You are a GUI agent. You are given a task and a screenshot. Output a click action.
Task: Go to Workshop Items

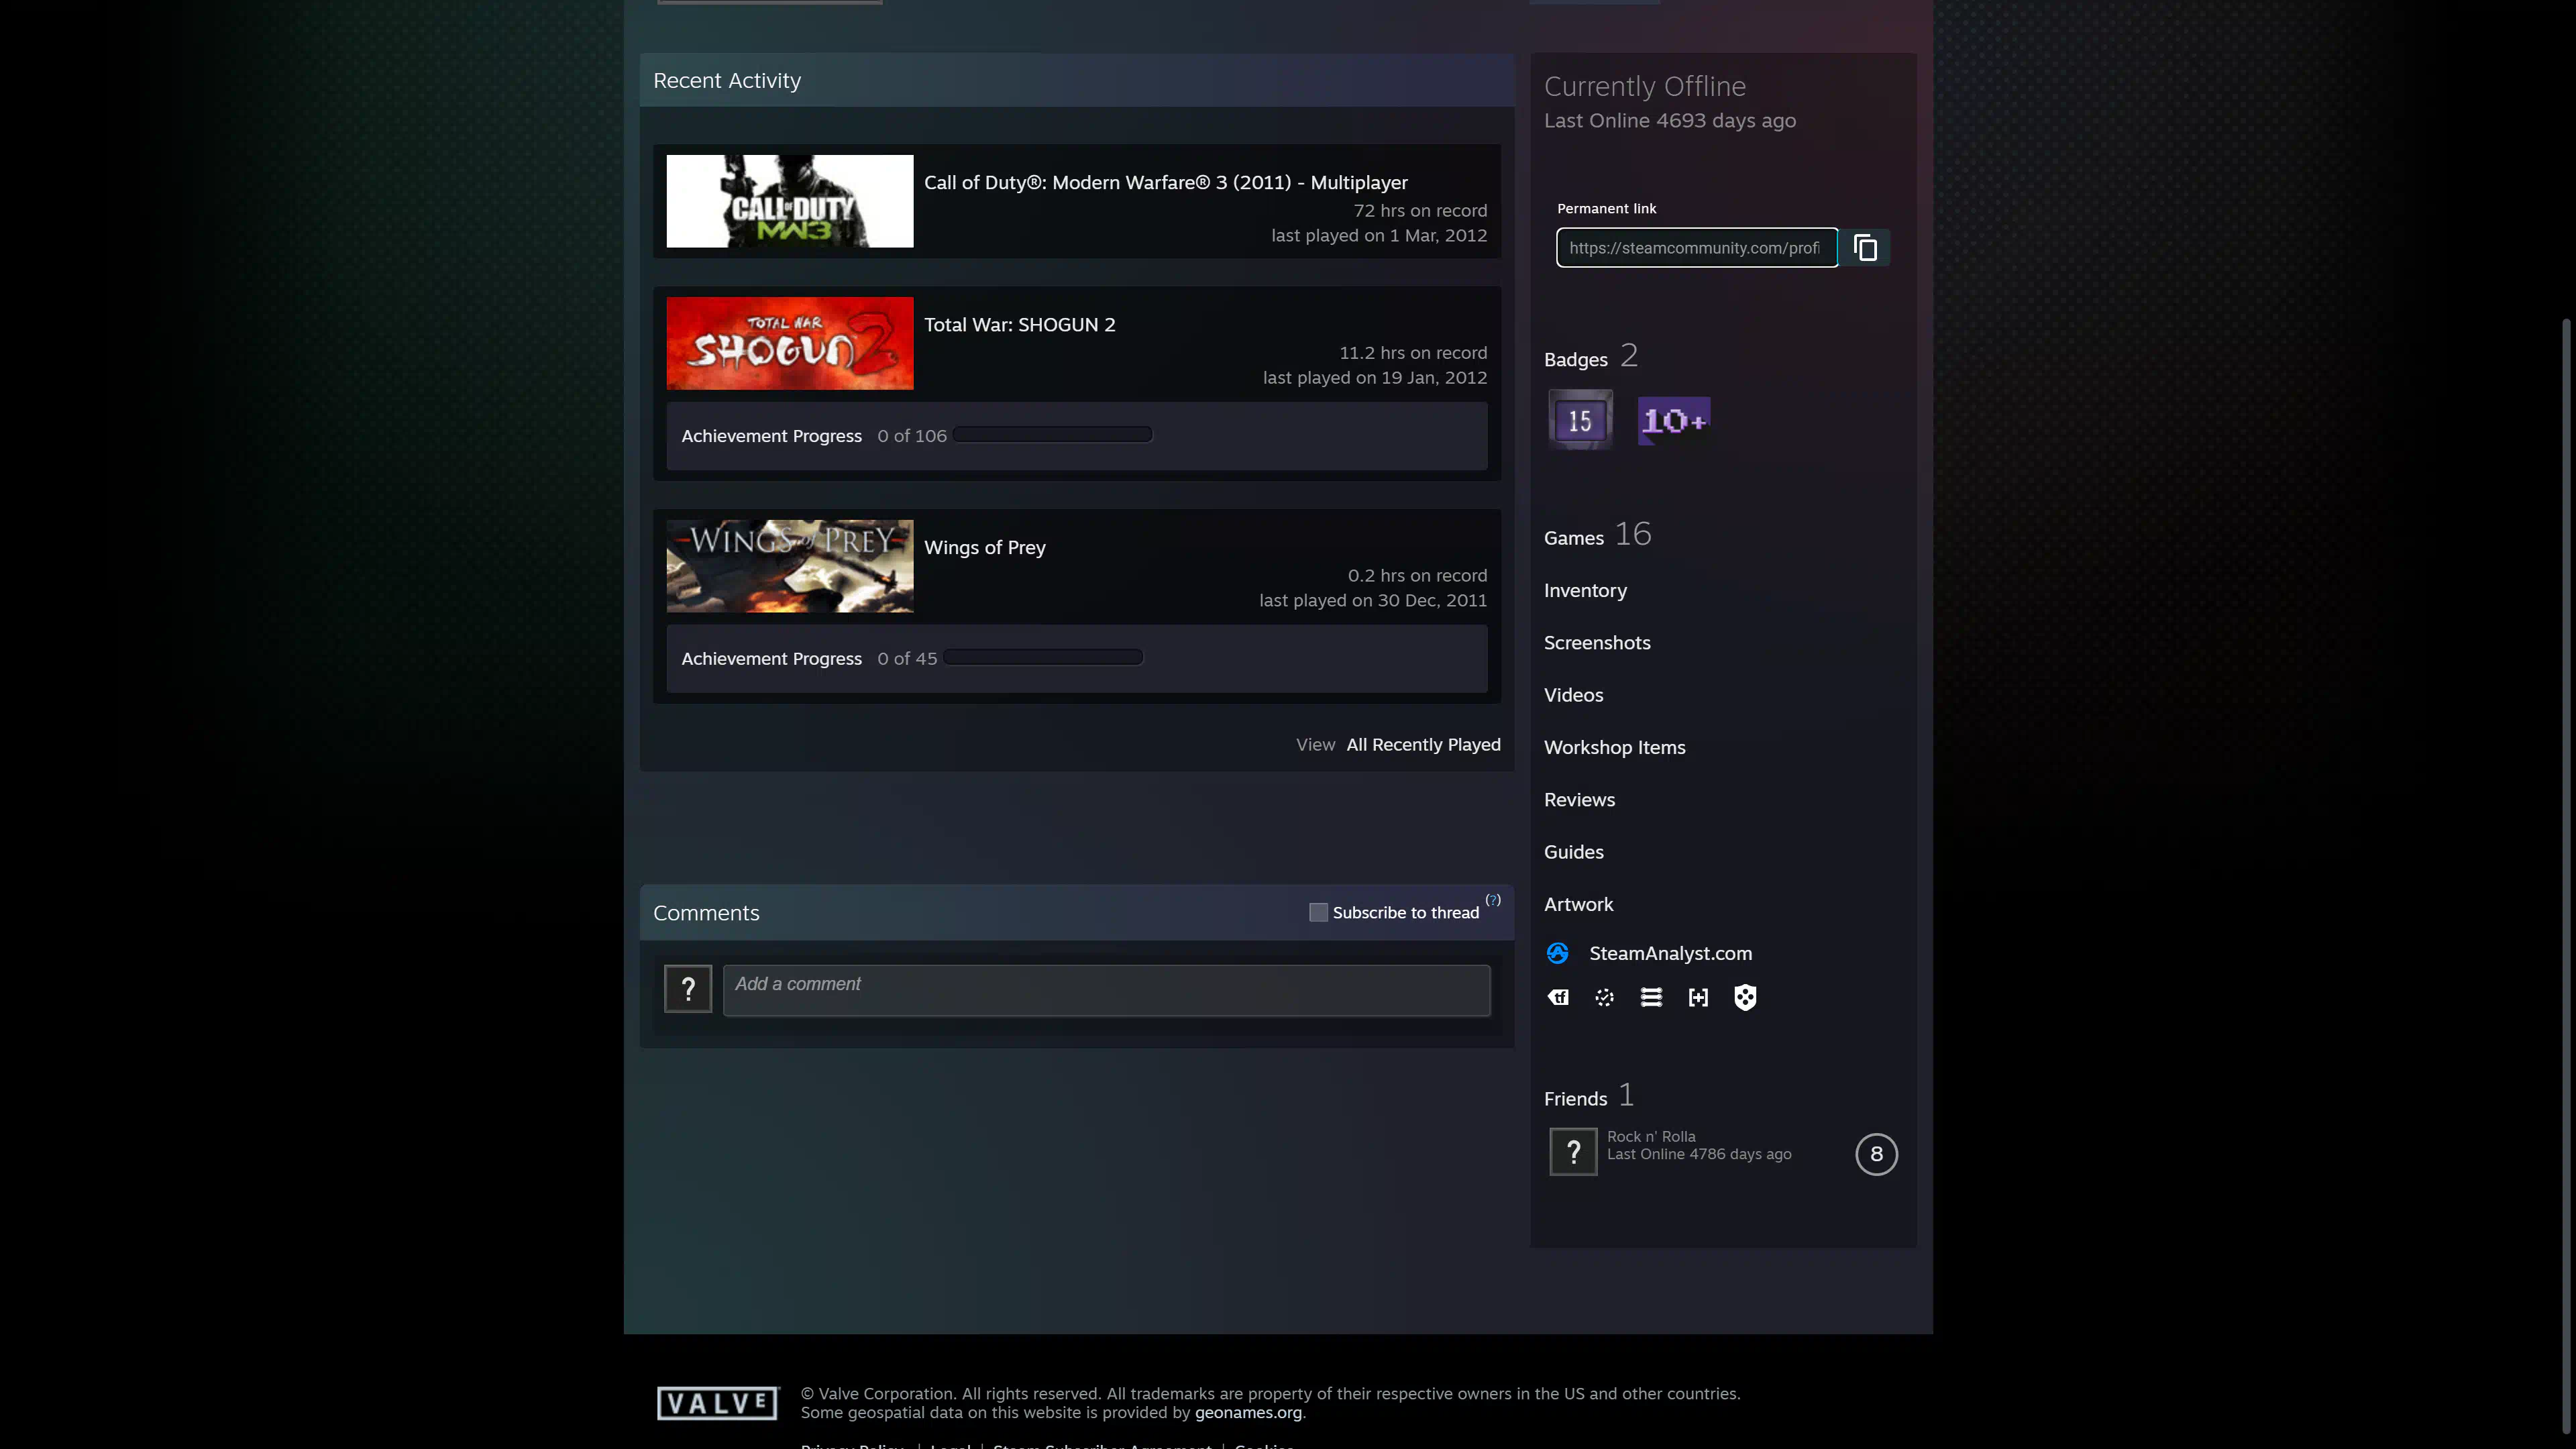[x=1614, y=747]
